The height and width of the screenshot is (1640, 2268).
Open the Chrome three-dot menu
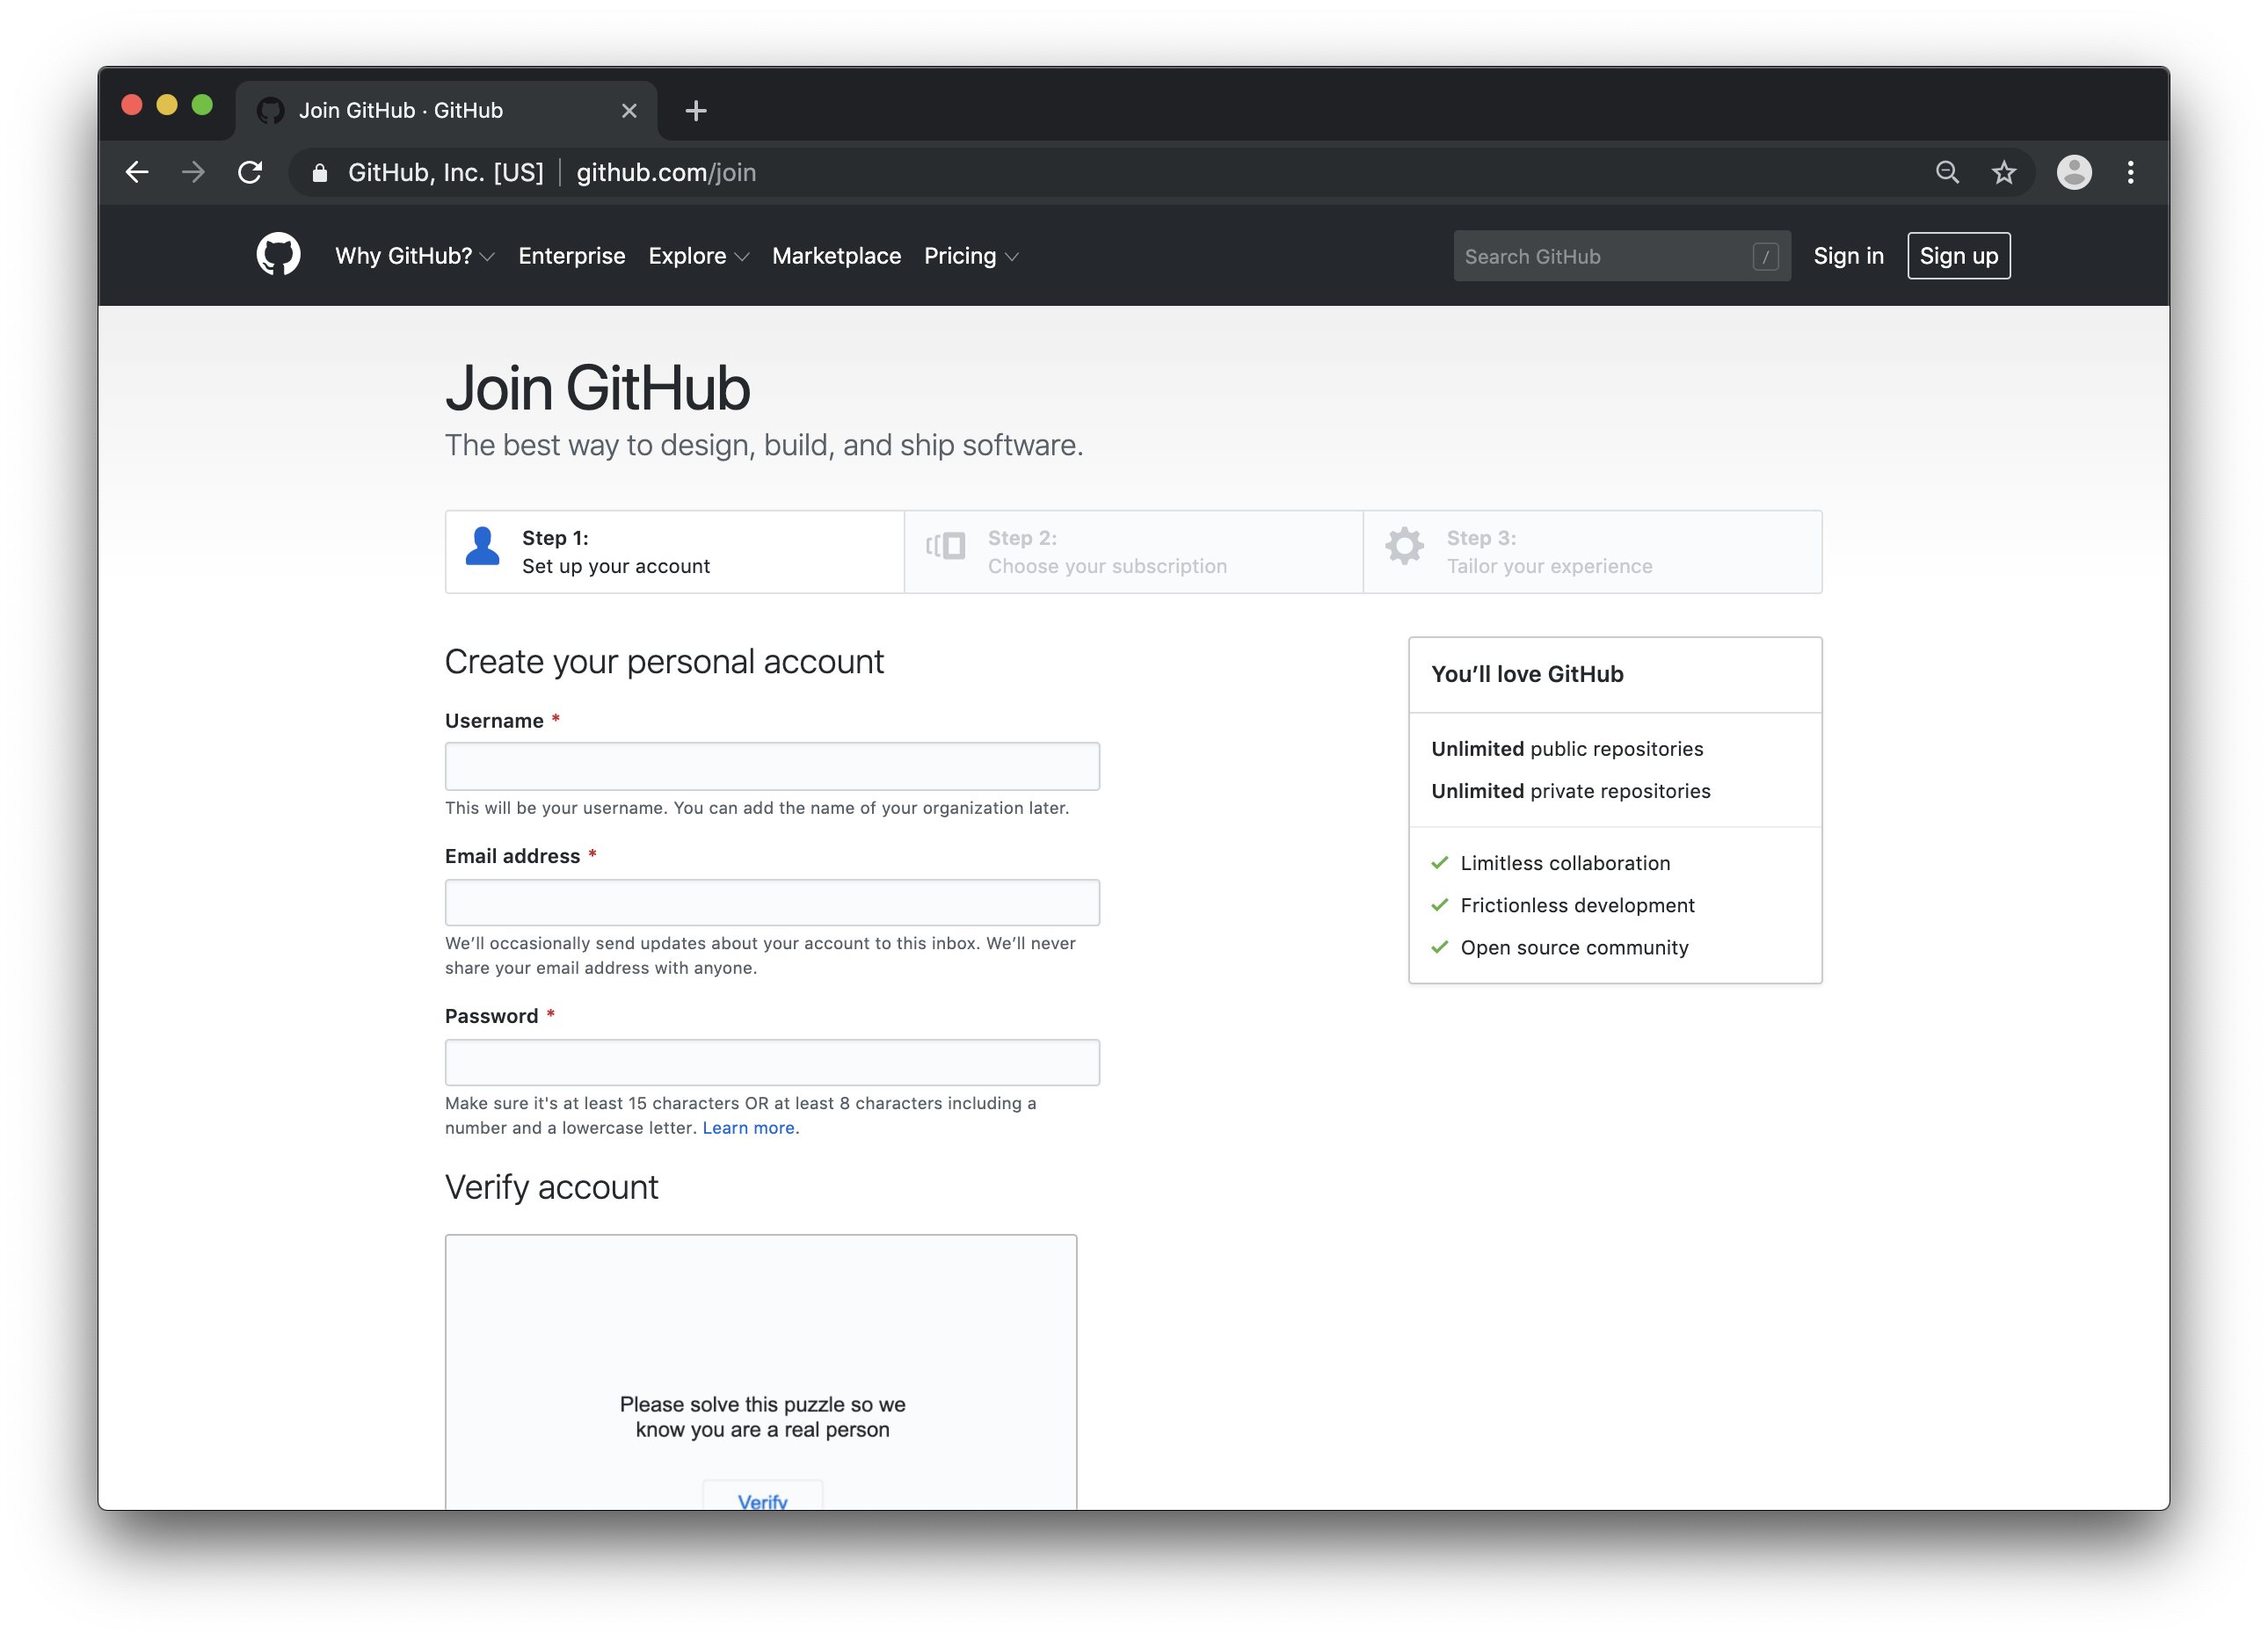[2130, 172]
